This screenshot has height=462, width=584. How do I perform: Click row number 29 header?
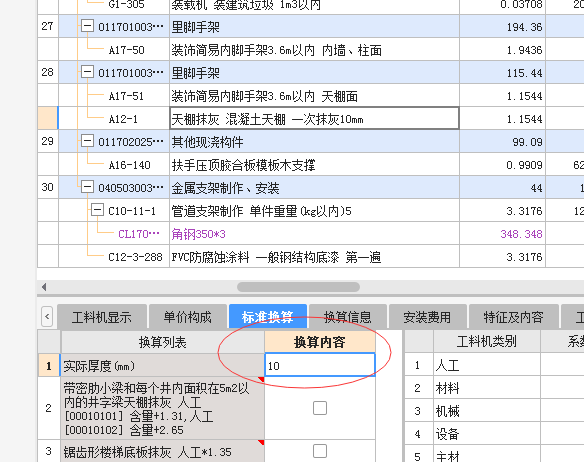(x=48, y=141)
